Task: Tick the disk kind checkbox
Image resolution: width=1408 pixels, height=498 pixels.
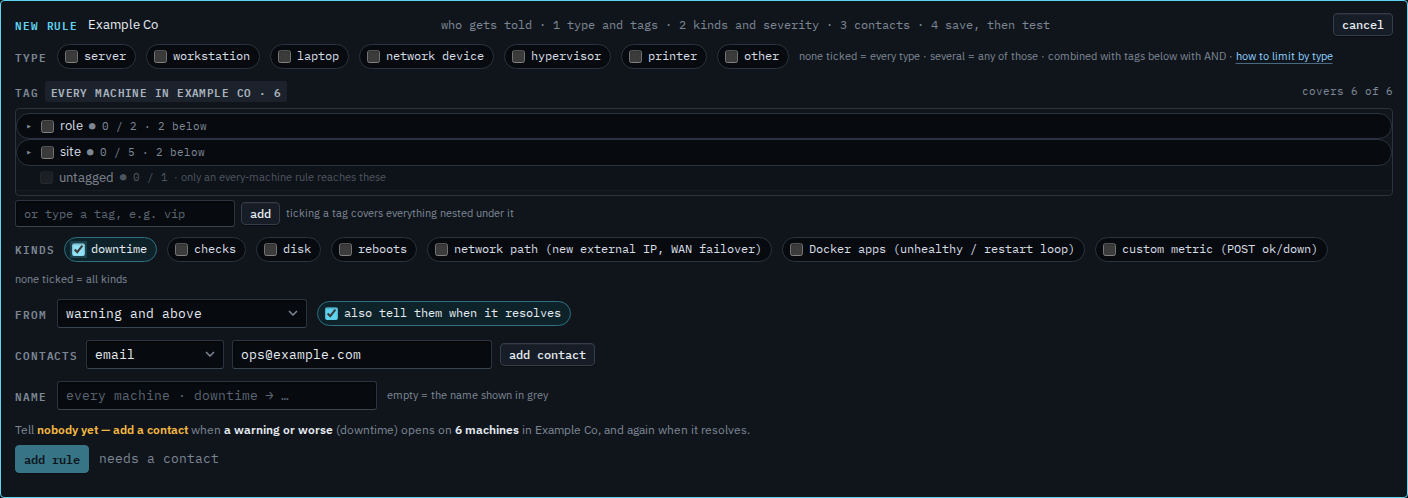Action: (x=270, y=250)
